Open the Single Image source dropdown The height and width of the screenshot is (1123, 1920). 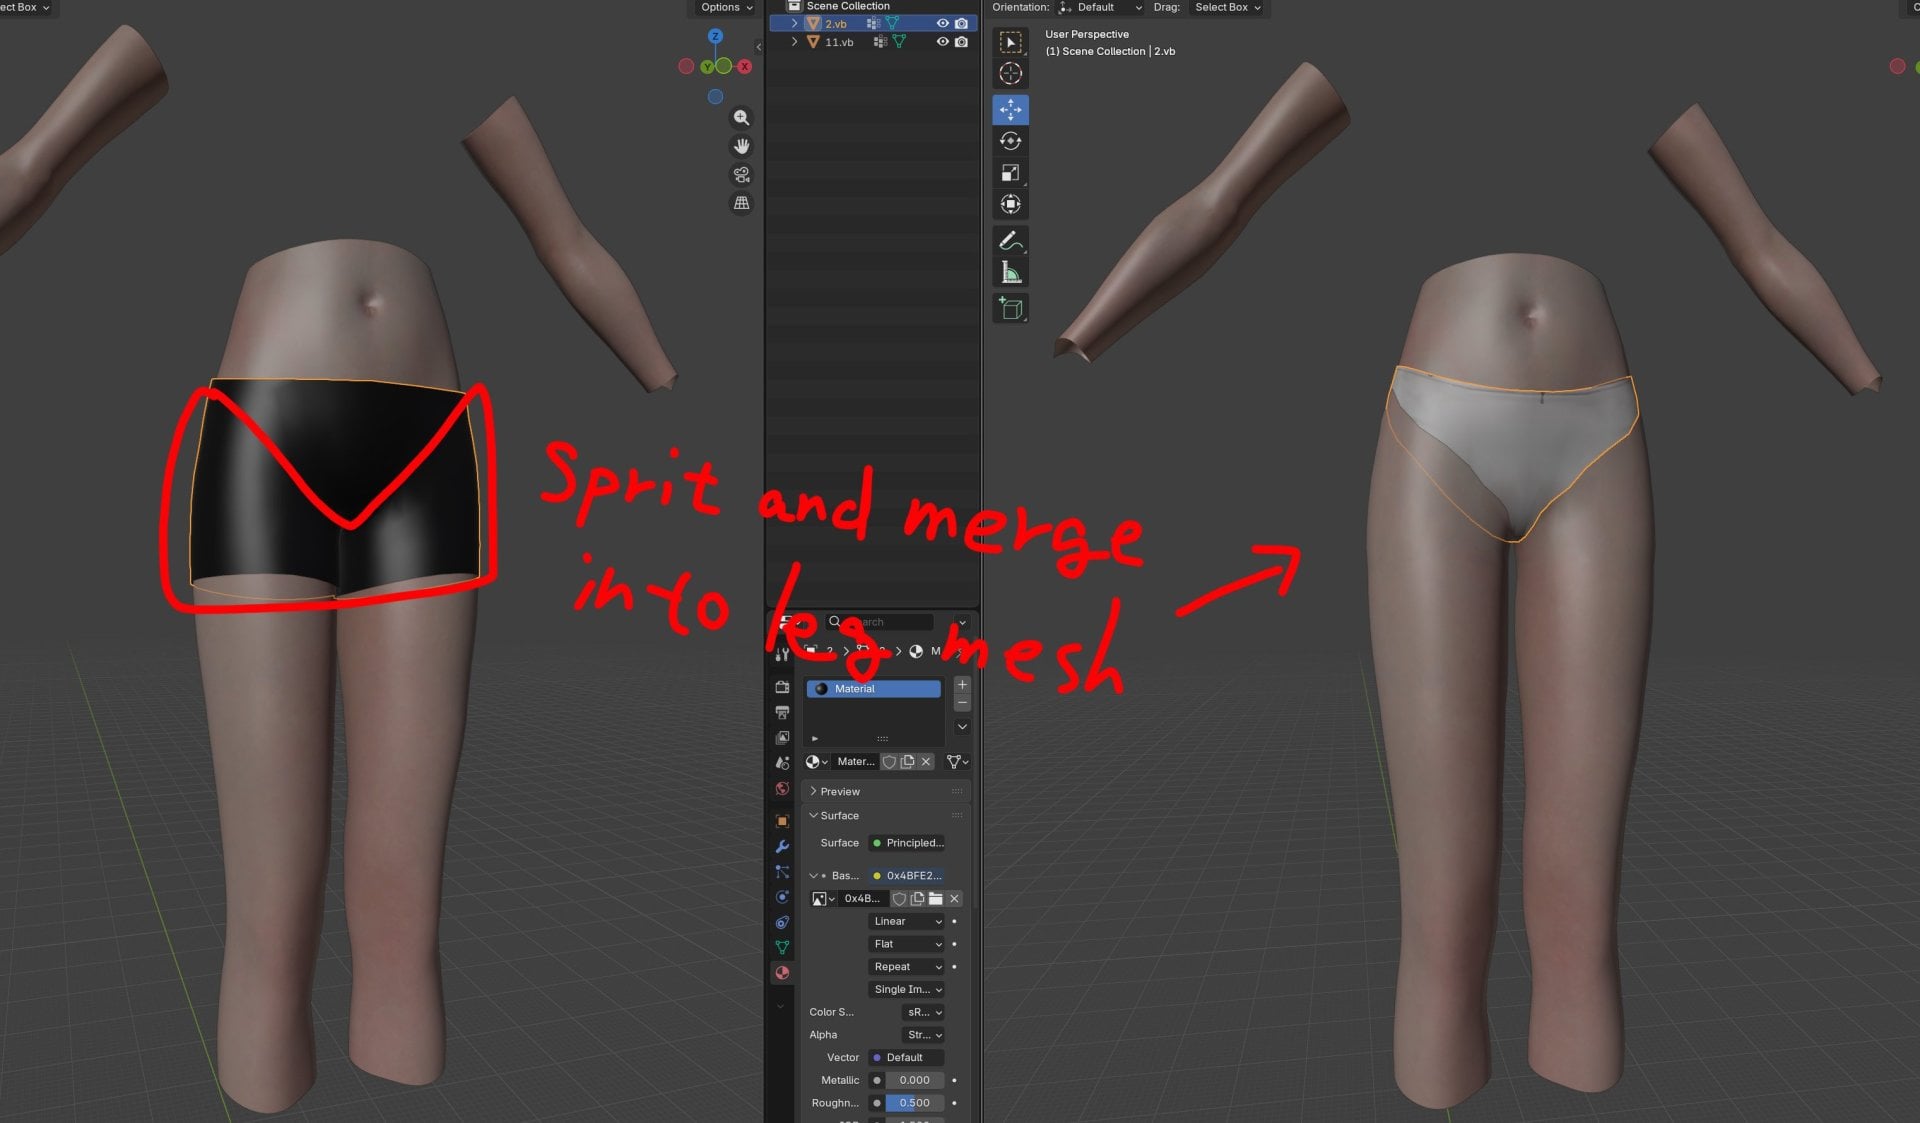[906, 990]
